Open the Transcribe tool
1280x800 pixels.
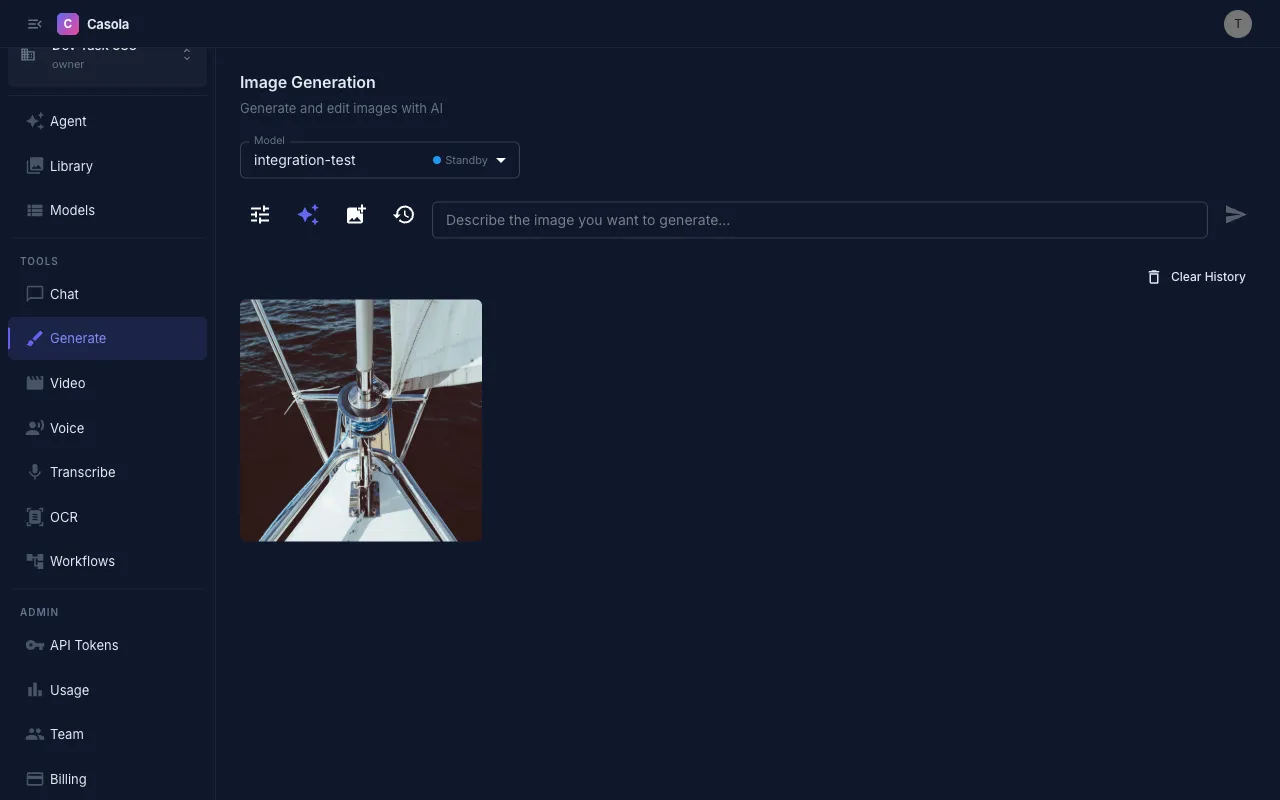(82, 471)
